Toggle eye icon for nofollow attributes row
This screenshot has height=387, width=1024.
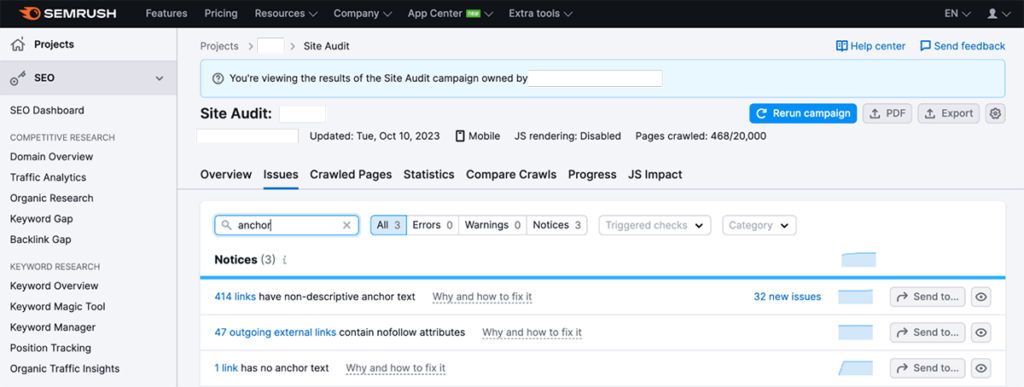click(x=980, y=332)
